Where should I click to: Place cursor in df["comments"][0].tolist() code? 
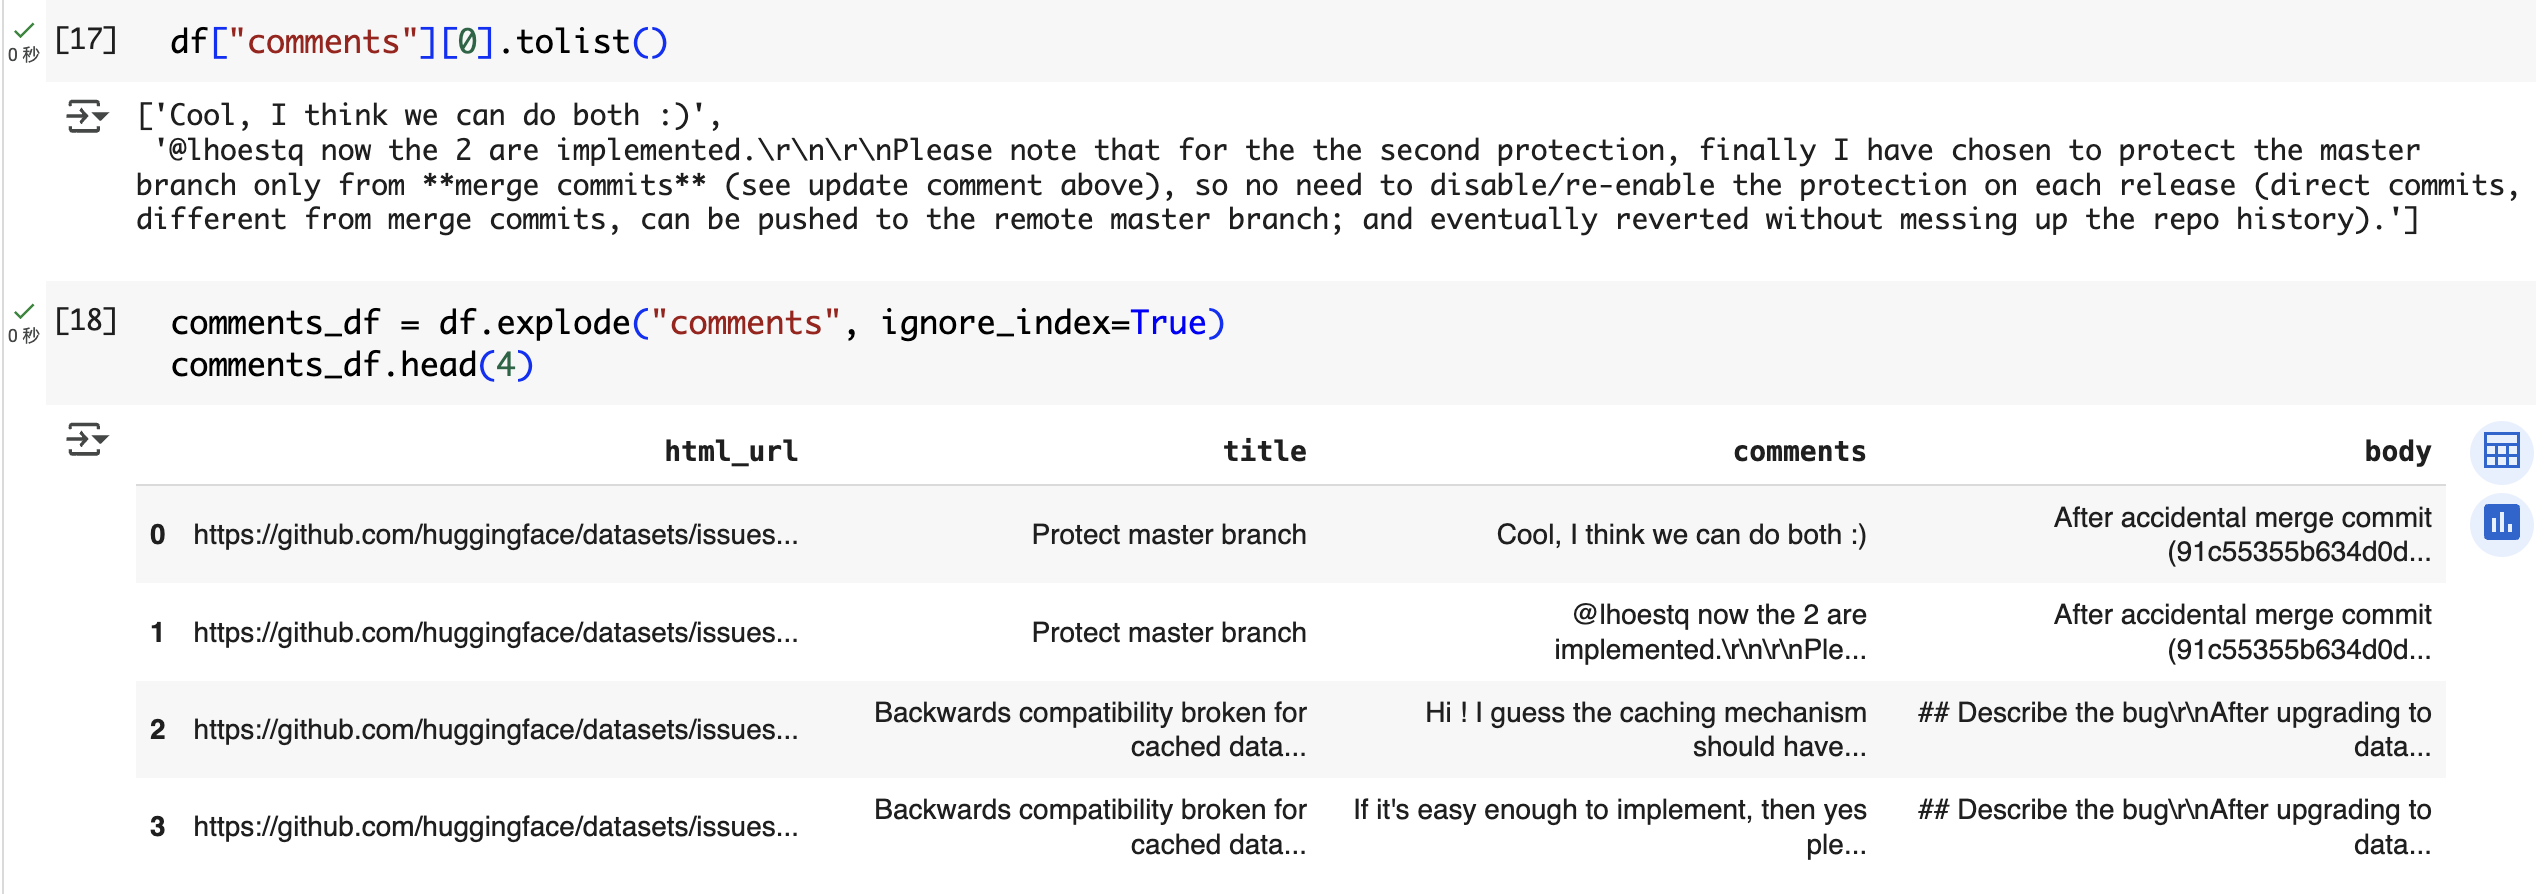(419, 42)
